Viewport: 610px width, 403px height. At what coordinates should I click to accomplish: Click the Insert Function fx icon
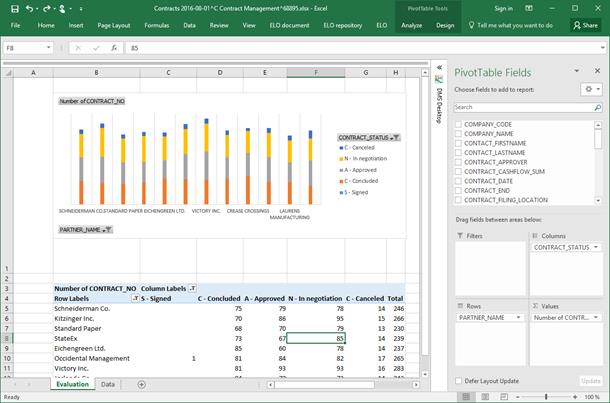click(114, 48)
